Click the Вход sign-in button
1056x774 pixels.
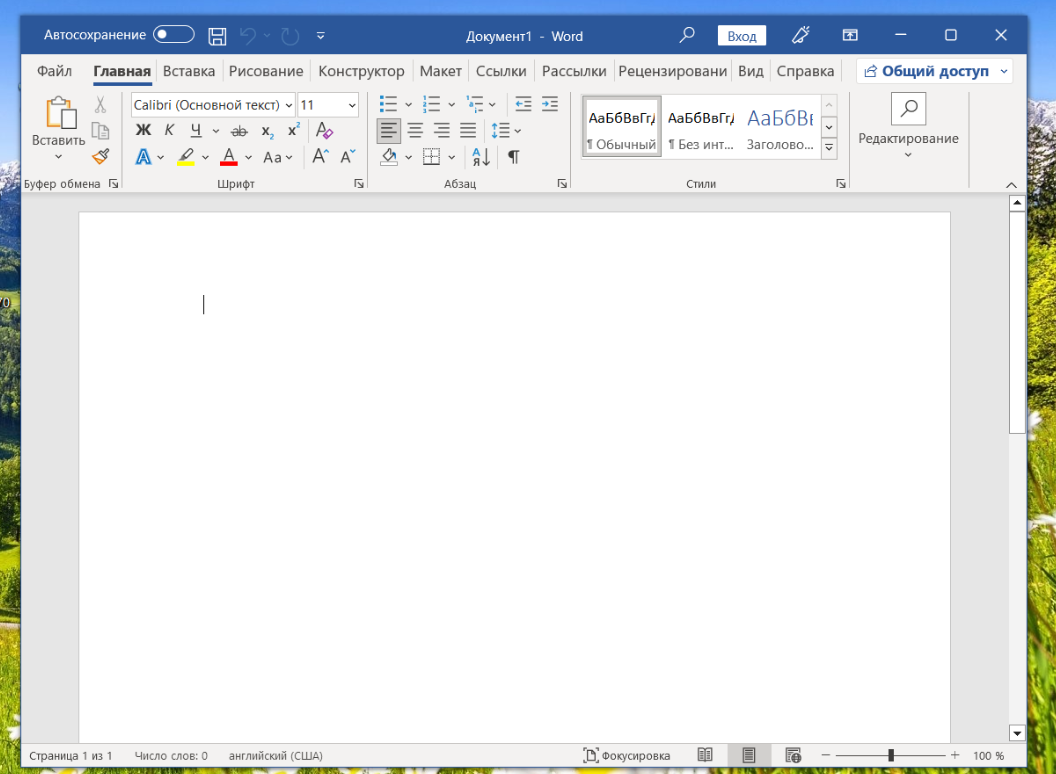pyautogui.click(x=741, y=36)
